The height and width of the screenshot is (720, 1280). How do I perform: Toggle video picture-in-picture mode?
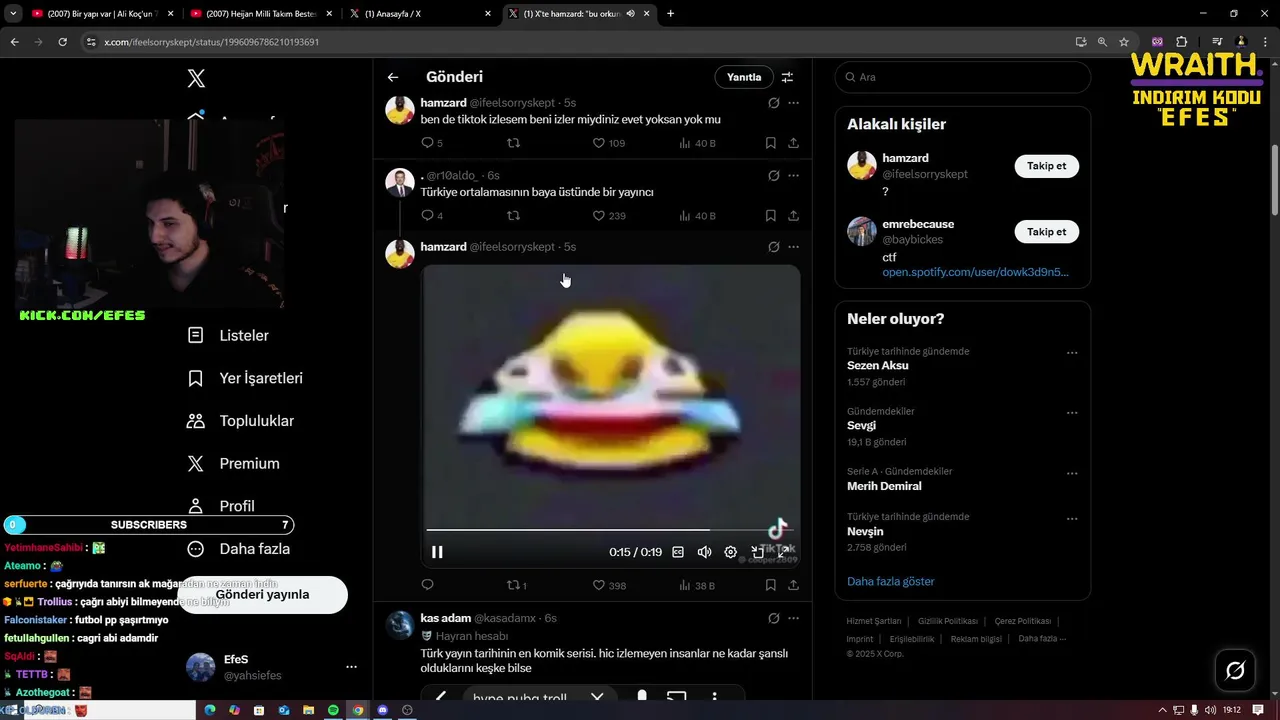(758, 552)
